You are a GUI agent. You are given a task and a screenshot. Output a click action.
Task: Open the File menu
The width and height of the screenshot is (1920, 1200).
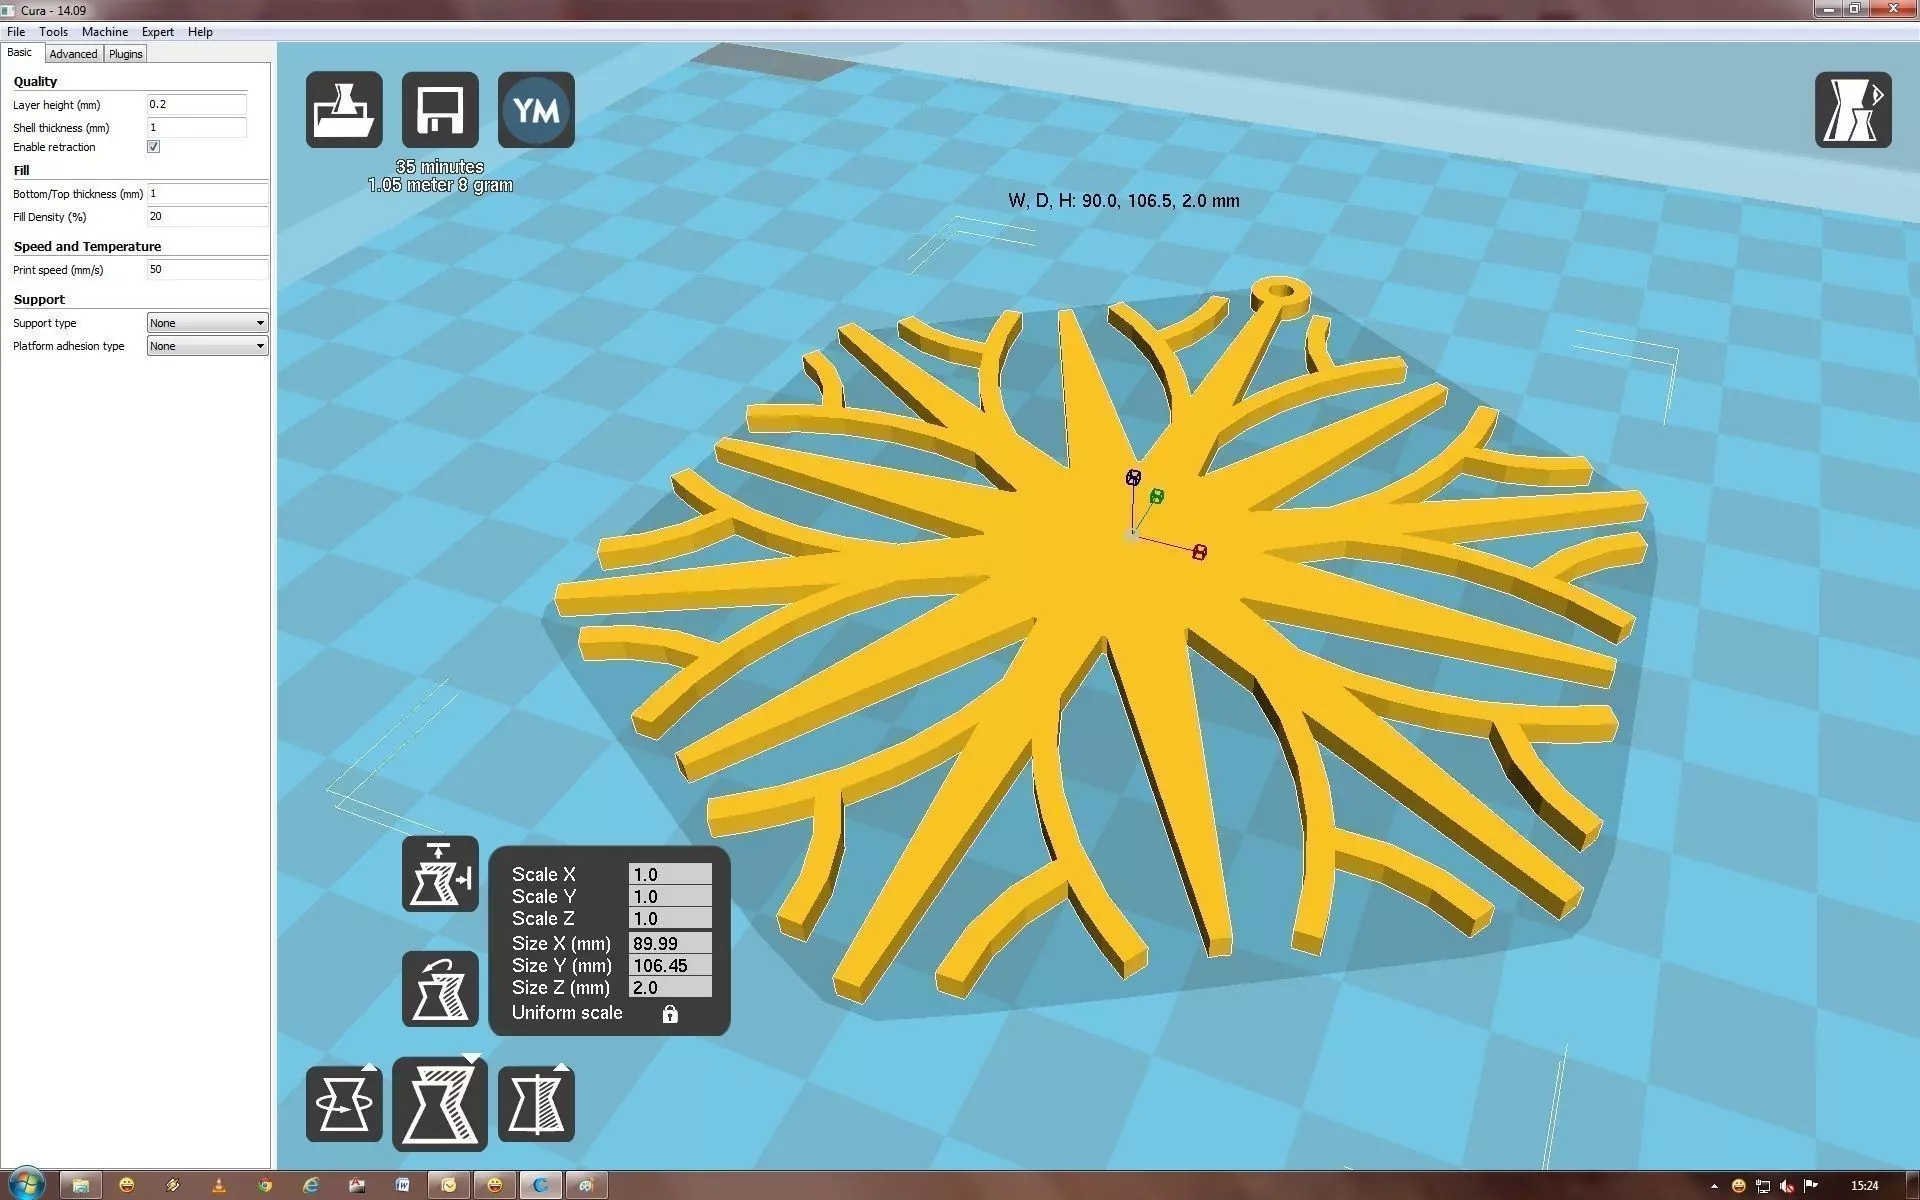pyautogui.click(x=16, y=32)
